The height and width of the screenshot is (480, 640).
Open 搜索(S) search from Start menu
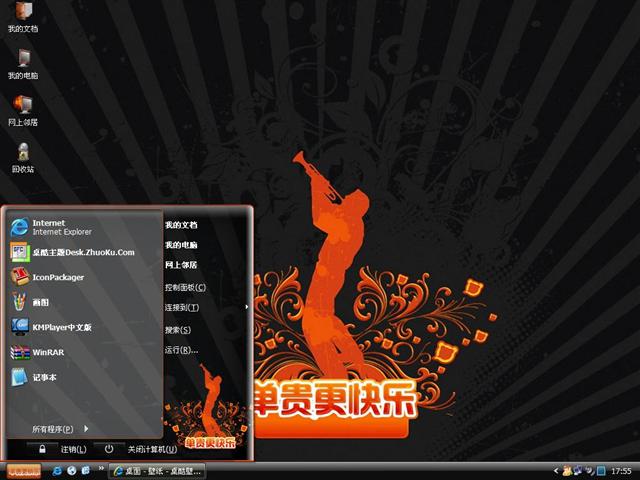point(178,329)
